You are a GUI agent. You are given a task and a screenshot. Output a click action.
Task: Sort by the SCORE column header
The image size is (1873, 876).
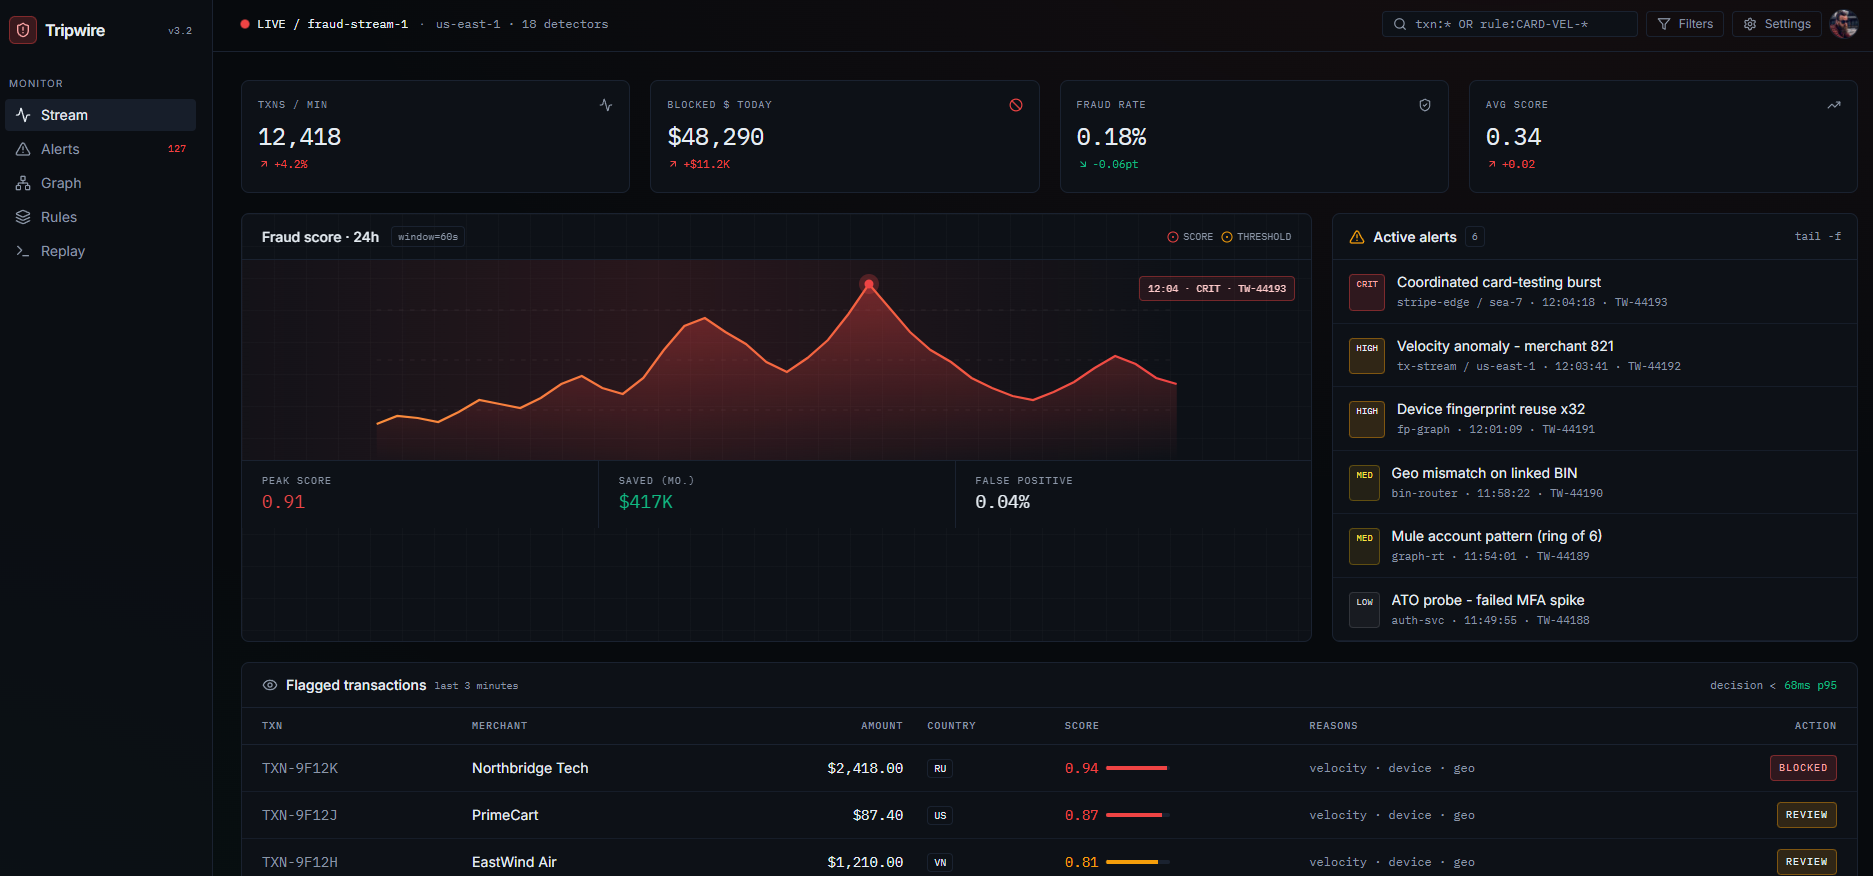coord(1082,726)
